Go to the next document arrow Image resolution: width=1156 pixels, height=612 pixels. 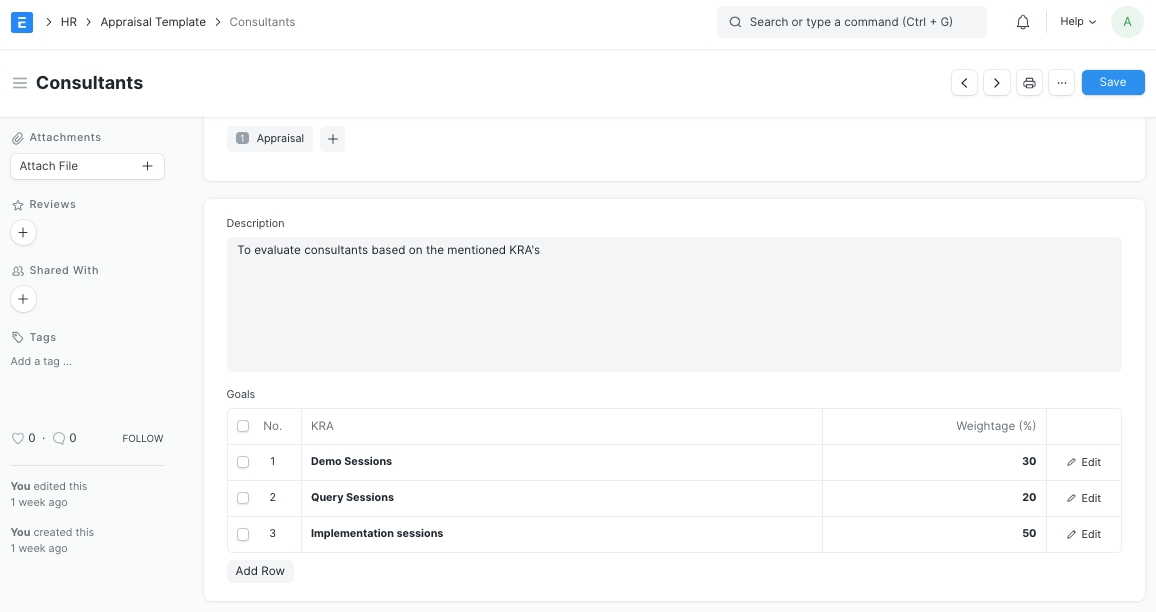(996, 83)
